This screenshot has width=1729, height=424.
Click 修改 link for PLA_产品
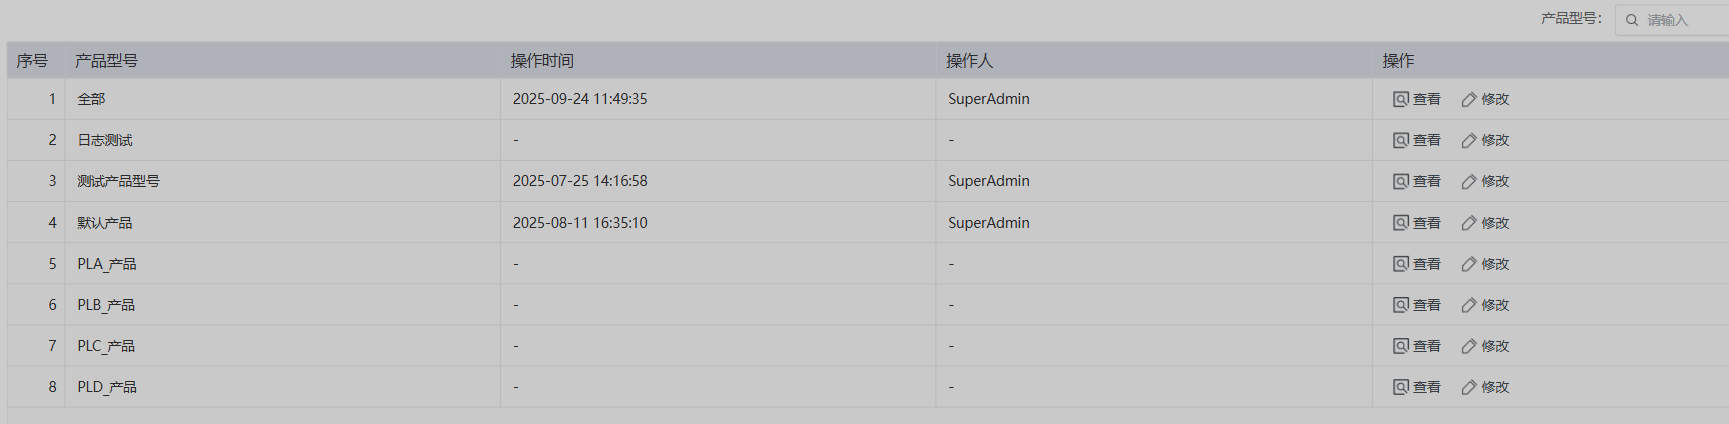(x=1494, y=264)
